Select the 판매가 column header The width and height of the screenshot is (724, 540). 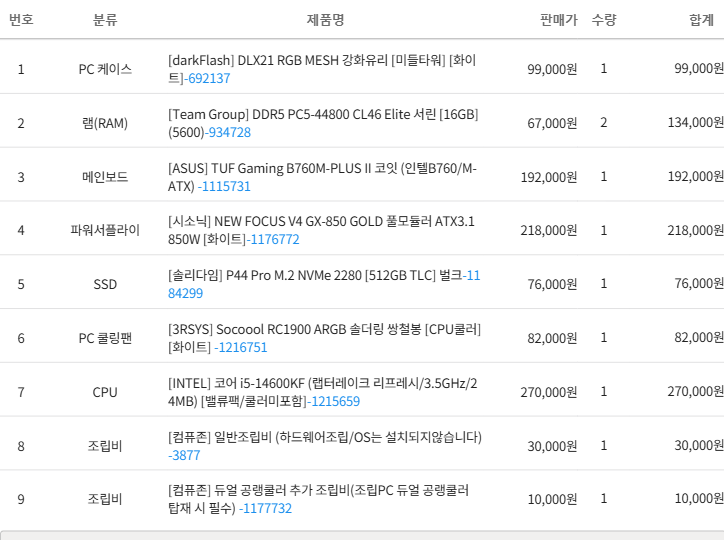pyautogui.click(x=558, y=19)
